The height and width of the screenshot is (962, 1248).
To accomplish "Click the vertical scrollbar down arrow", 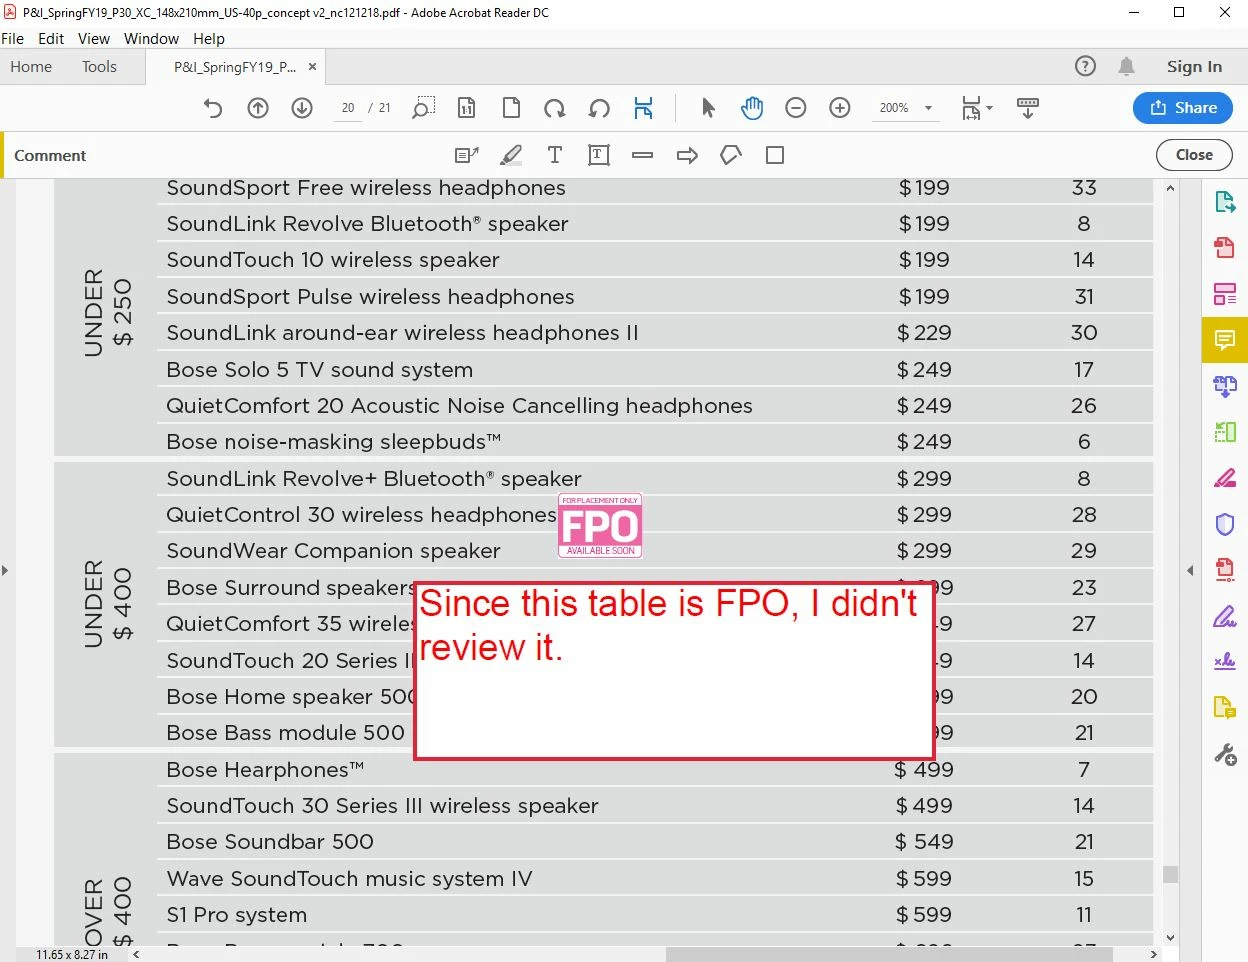I will [1170, 938].
